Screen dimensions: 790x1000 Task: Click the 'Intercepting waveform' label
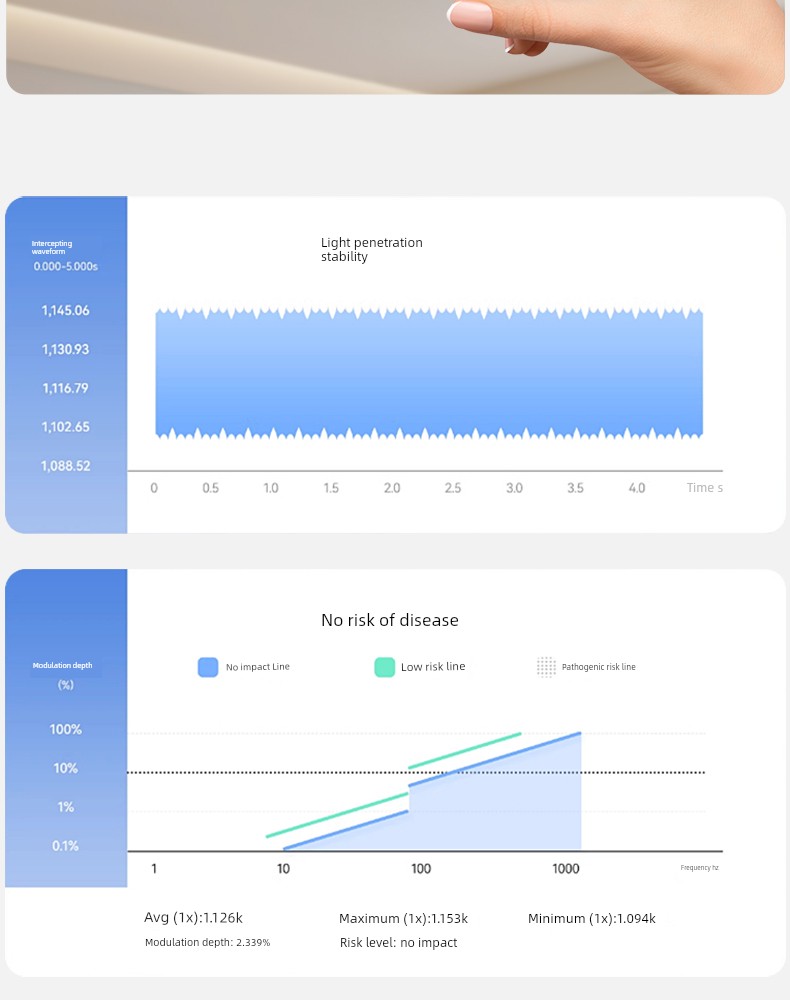click(52, 247)
